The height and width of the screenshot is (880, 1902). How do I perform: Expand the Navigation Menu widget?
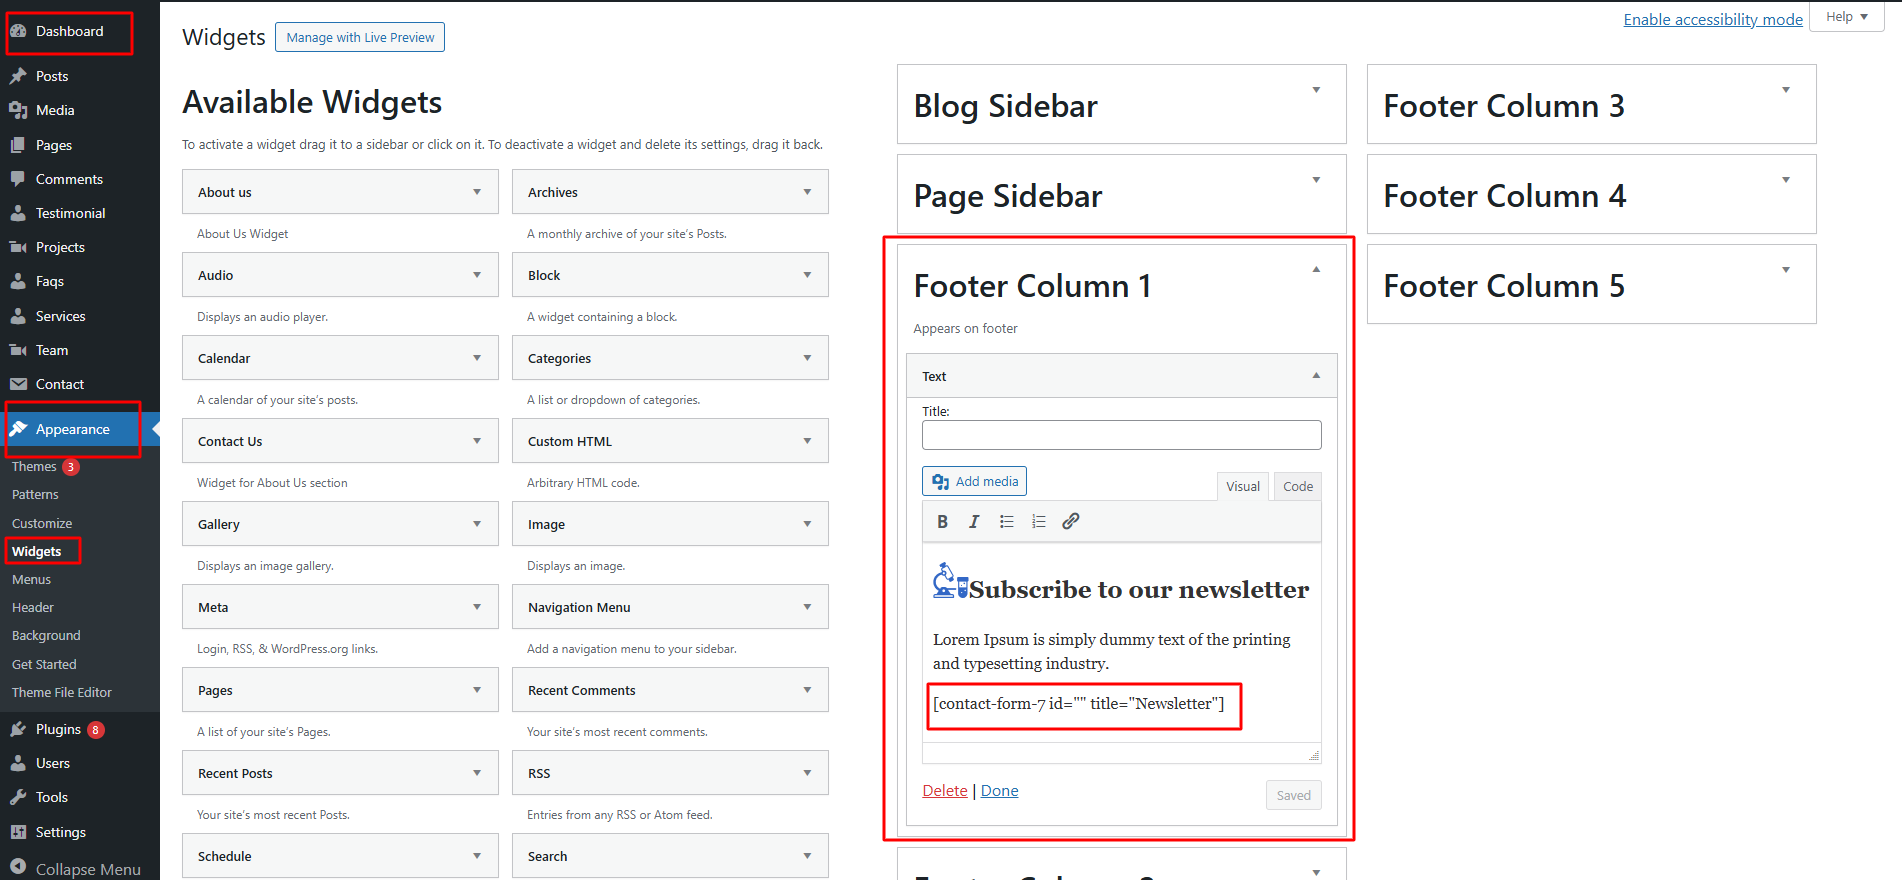[807, 607]
